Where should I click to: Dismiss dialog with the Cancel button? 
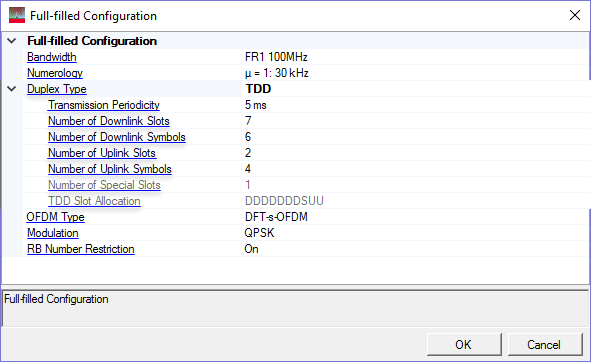545,344
